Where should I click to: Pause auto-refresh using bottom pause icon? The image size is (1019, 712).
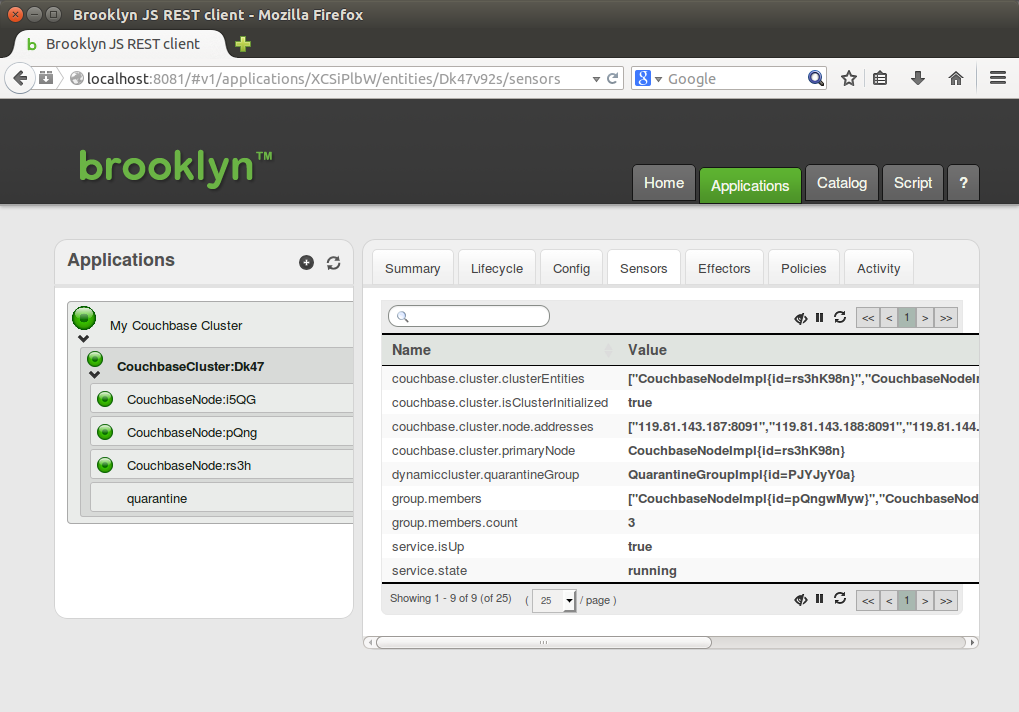(x=819, y=598)
